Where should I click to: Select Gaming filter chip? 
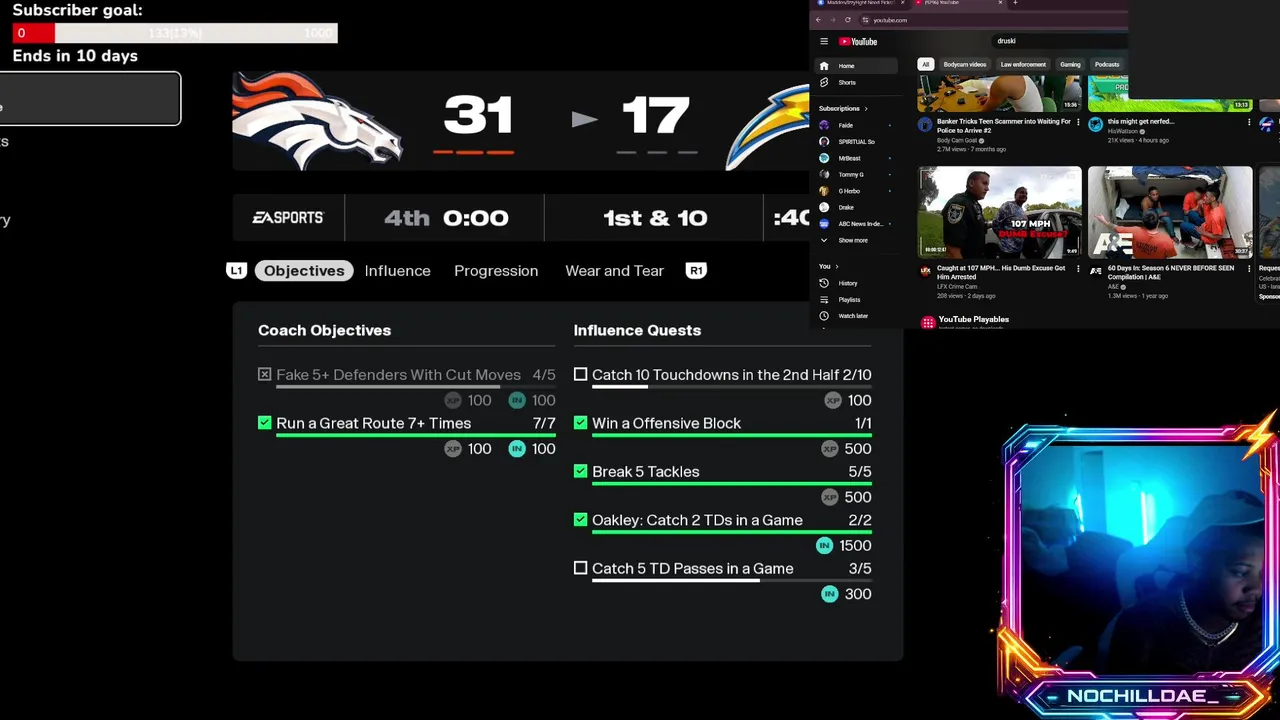[1070, 65]
